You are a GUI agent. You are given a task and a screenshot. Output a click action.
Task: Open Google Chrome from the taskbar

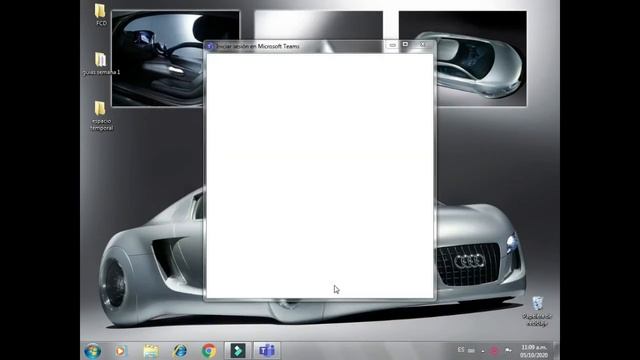click(x=209, y=351)
